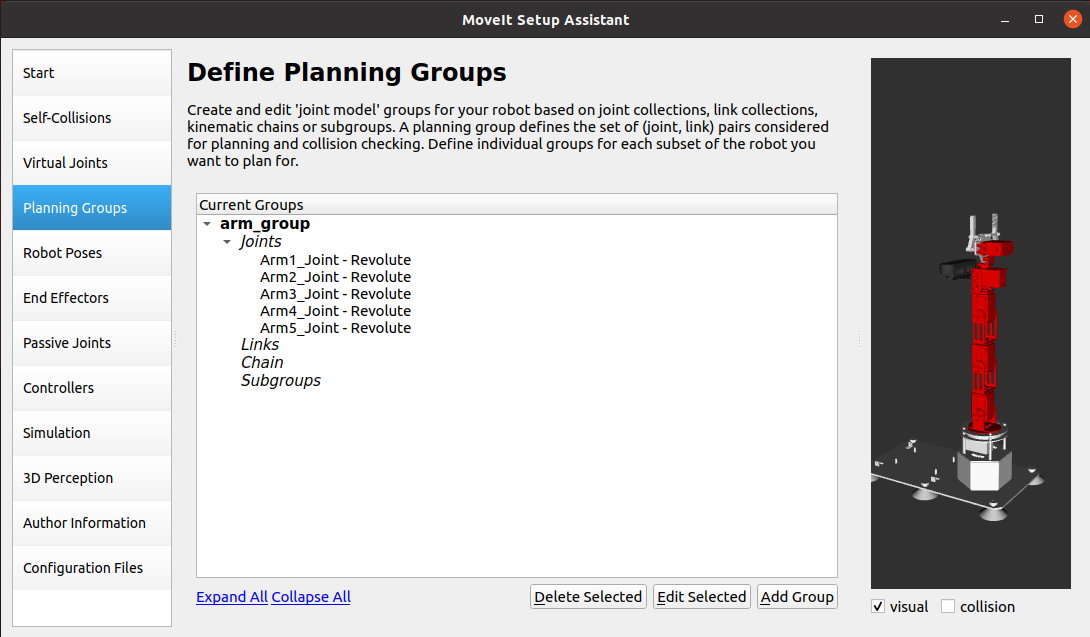This screenshot has height=637, width=1090.
Task: Collapse the Joints tree node
Action: (x=227, y=242)
